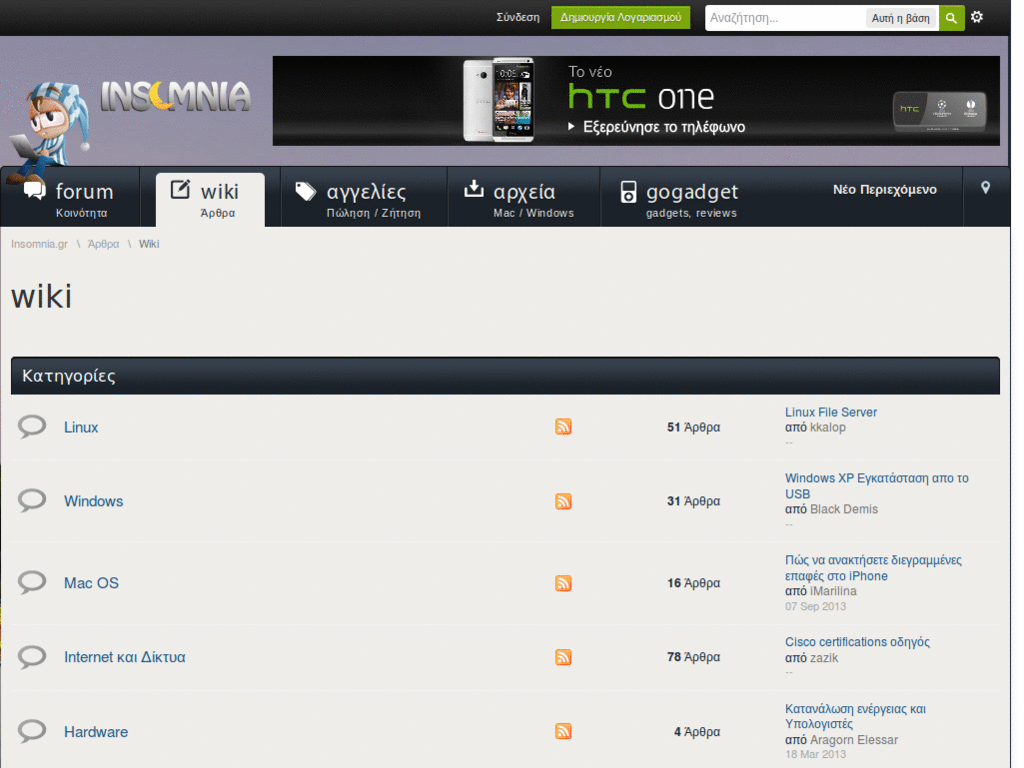The height and width of the screenshot is (768, 1024).
Task: Open Cisco certifications οδηγός article
Action: pyautogui.click(x=857, y=642)
